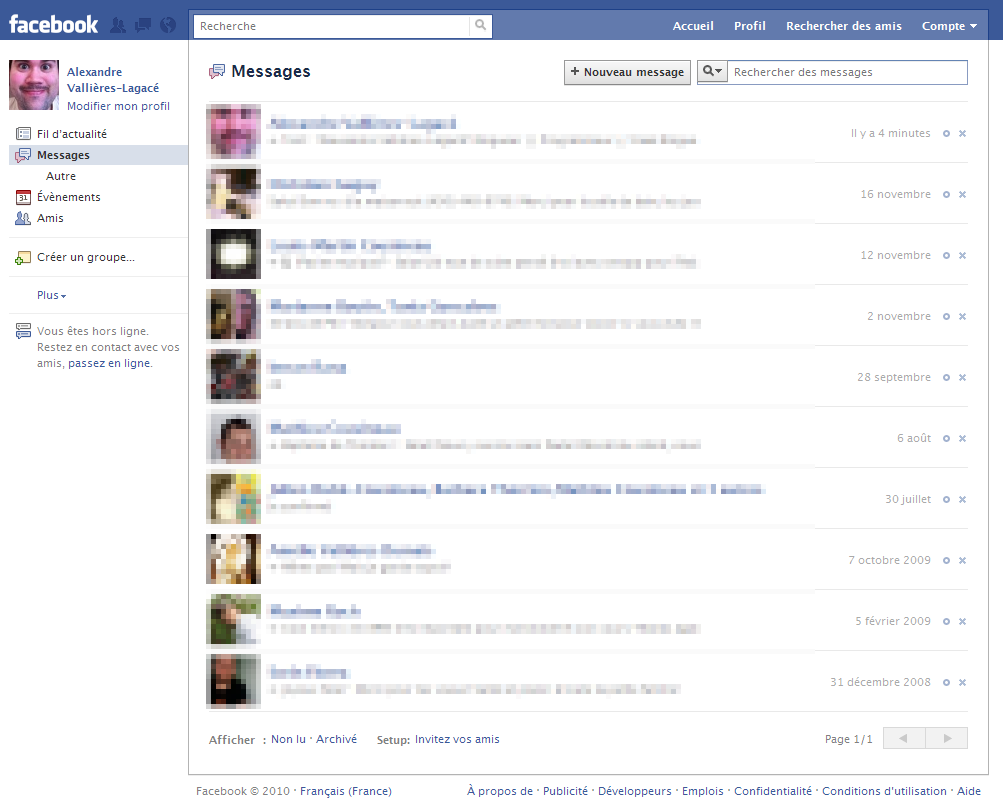
Task: Open Aide footer link
Action: pyautogui.click(x=968, y=791)
